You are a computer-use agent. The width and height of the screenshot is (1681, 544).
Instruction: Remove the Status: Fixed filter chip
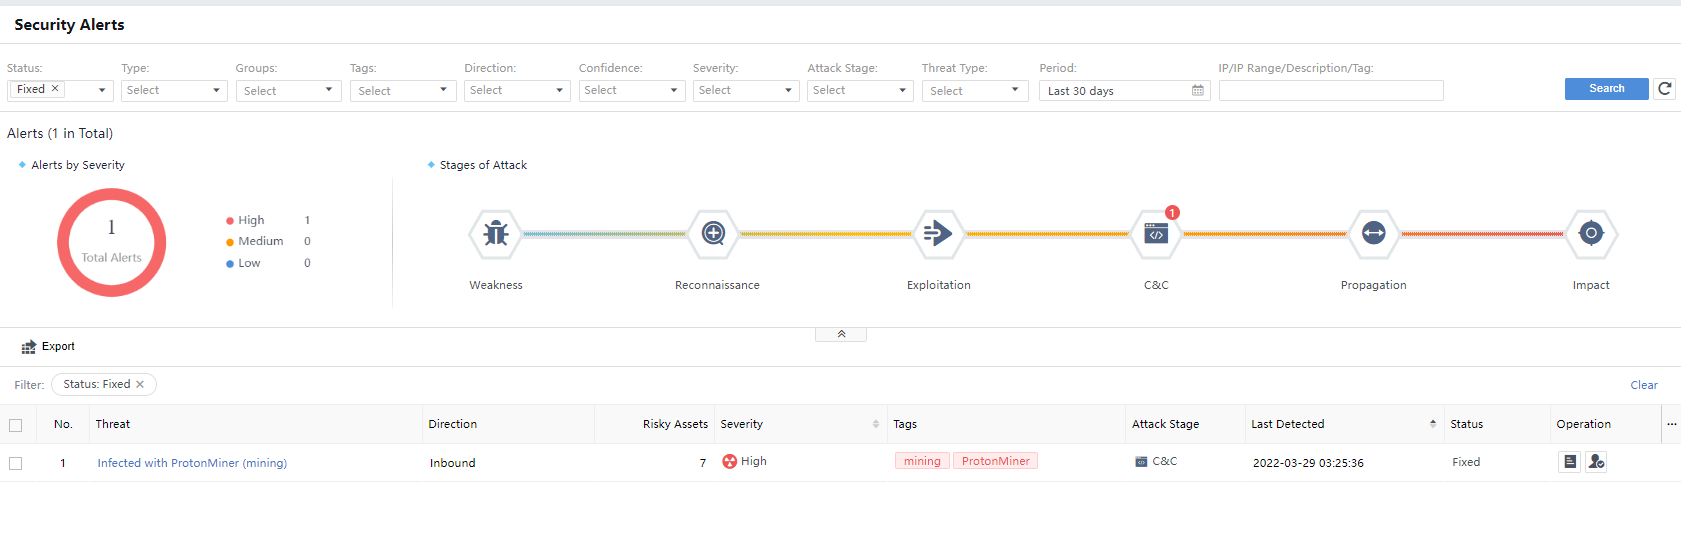tap(140, 385)
